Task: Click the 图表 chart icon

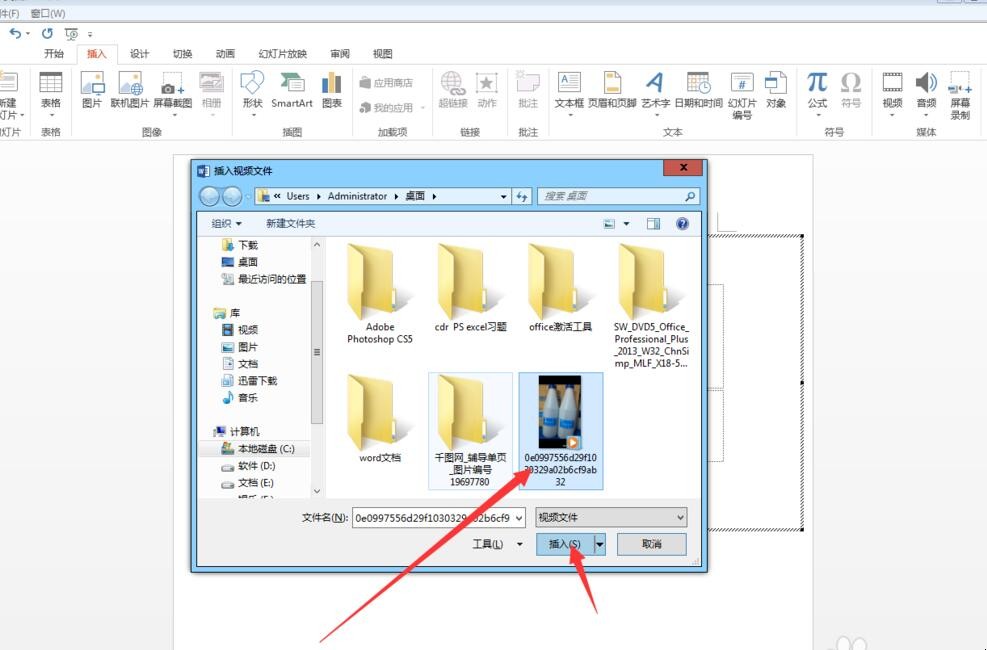Action: (332, 85)
